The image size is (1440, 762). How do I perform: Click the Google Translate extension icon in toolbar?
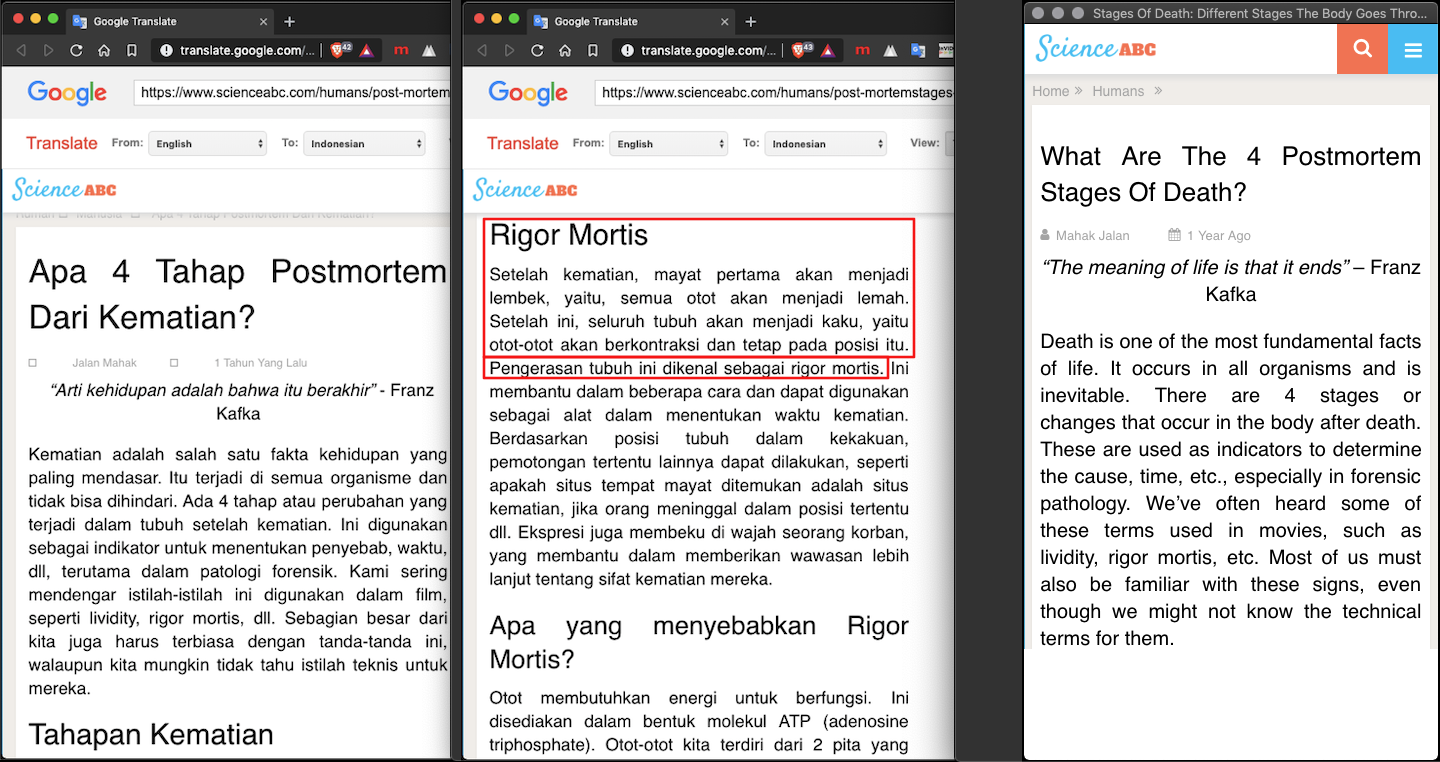(920, 50)
